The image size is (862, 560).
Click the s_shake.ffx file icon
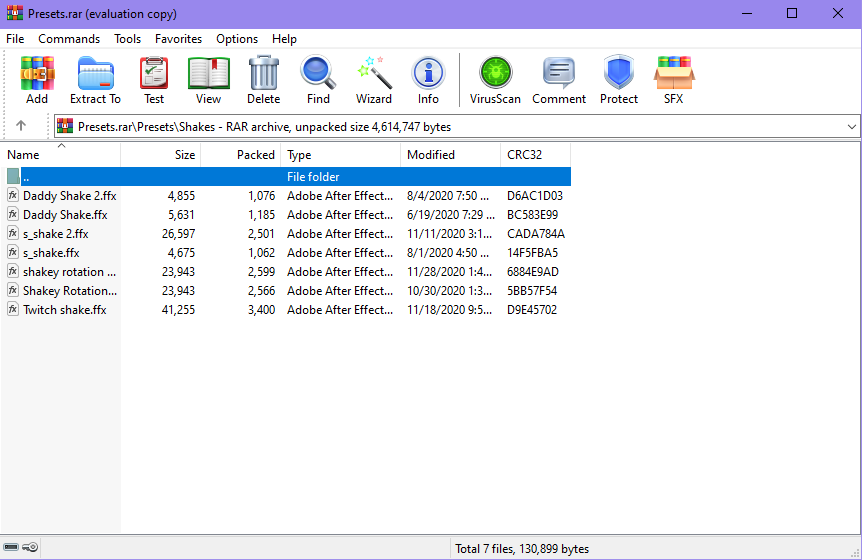click(13, 252)
